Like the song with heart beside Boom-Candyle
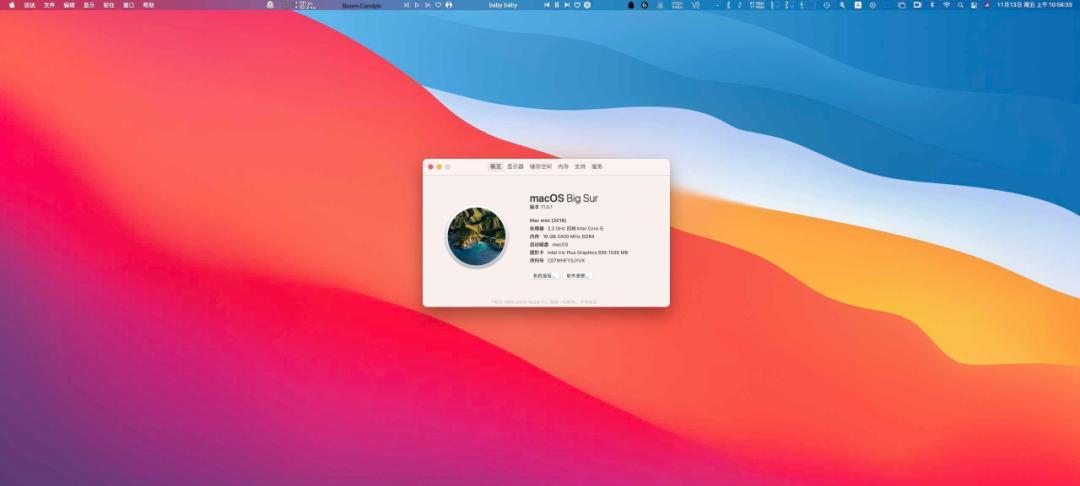Viewport: 1080px width, 486px height. pyautogui.click(x=438, y=5)
